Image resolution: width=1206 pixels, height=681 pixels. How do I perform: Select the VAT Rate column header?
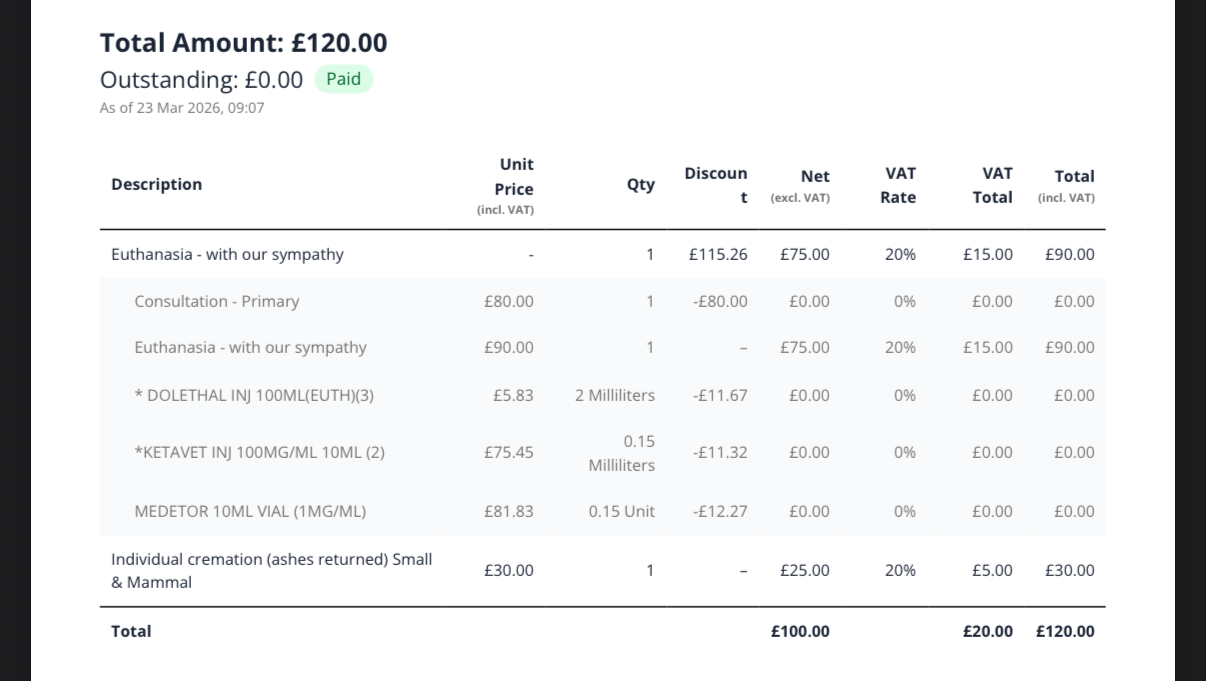(899, 186)
